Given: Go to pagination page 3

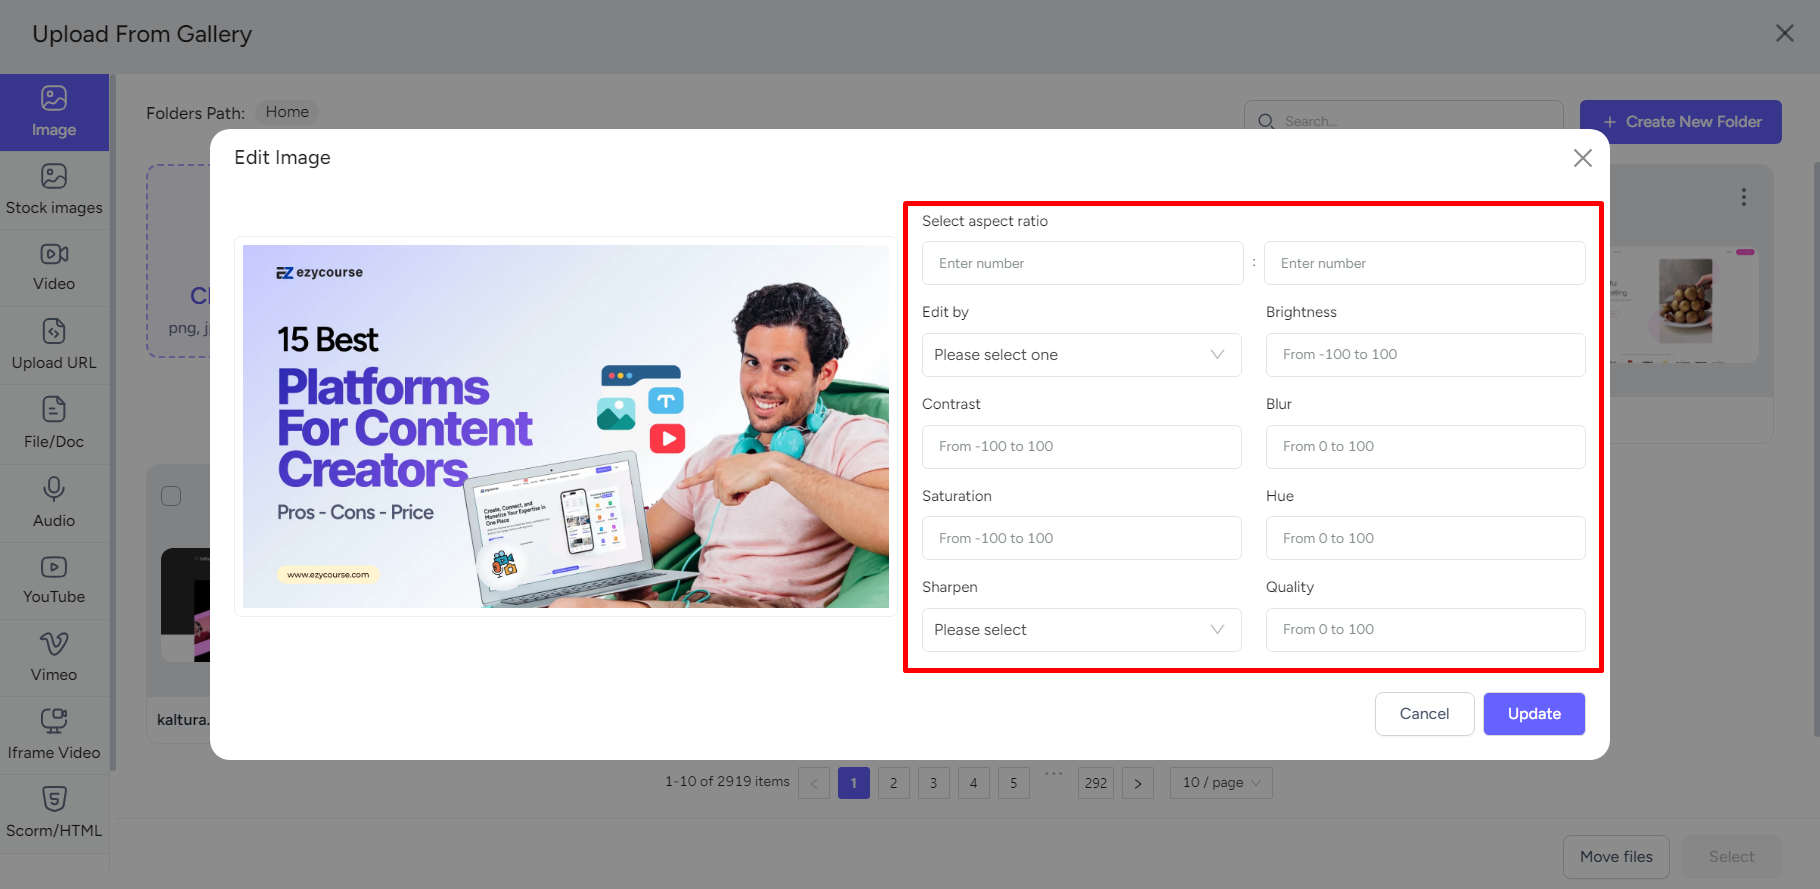Looking at the screenshot, I should (x=934, y=783).
